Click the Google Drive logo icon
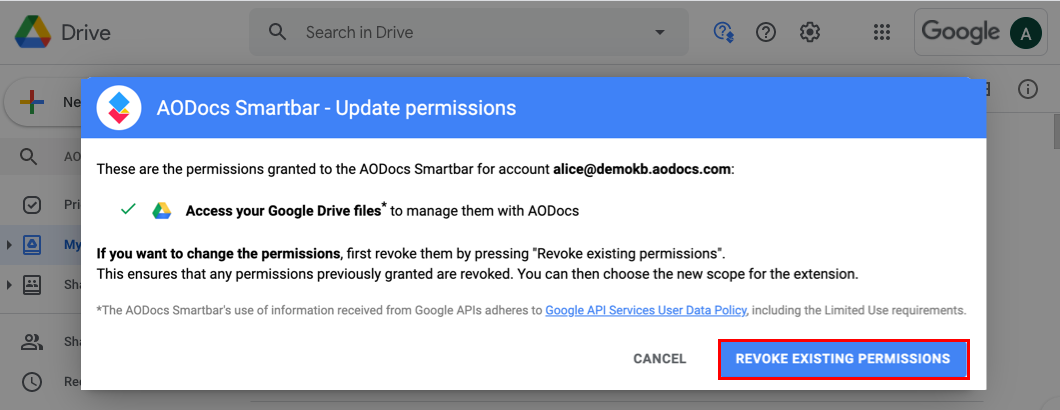This screenshot has width=1060, height=410. click(32, 32)
